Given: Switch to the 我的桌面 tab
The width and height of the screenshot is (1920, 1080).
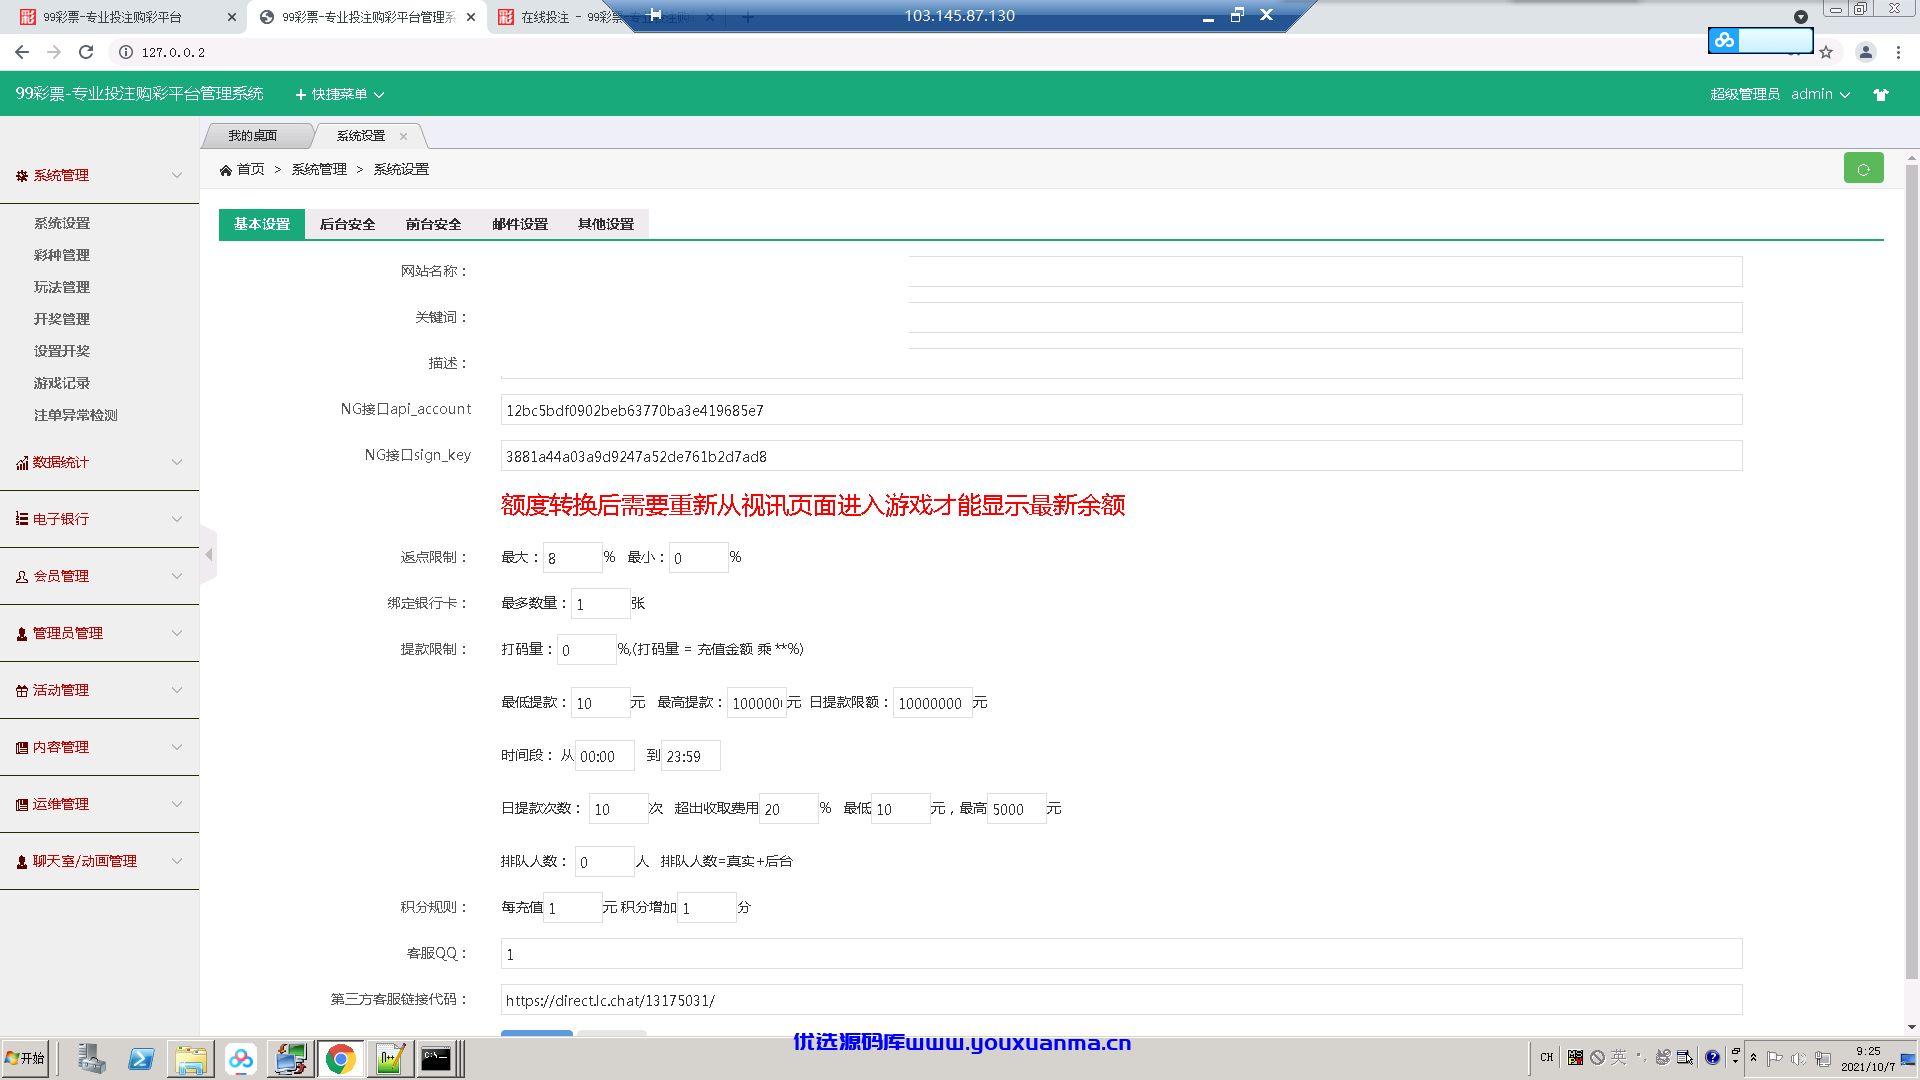Looking at the screenshot, I should 253,136.
